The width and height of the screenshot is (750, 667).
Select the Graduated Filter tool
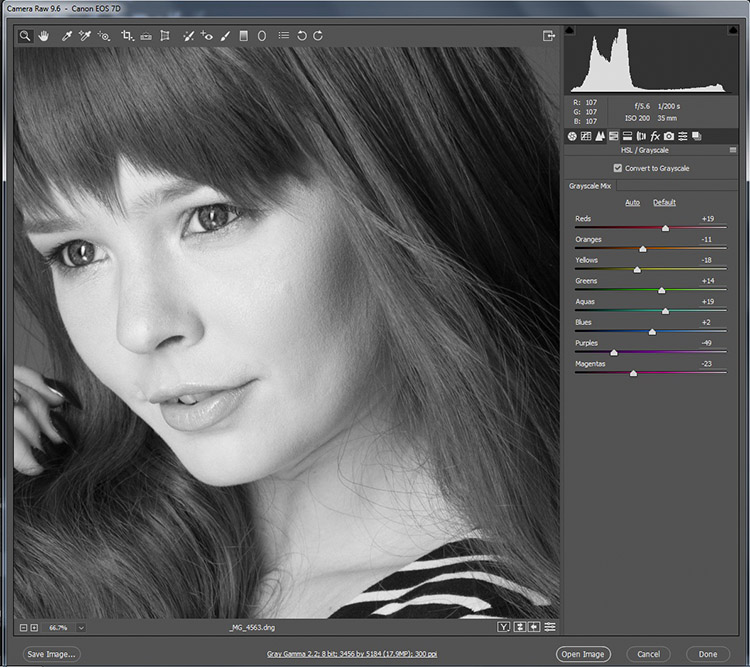click(243, 36)
